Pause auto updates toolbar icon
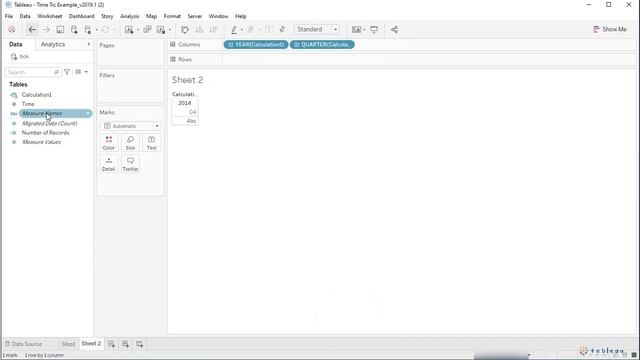 point(88,29)
